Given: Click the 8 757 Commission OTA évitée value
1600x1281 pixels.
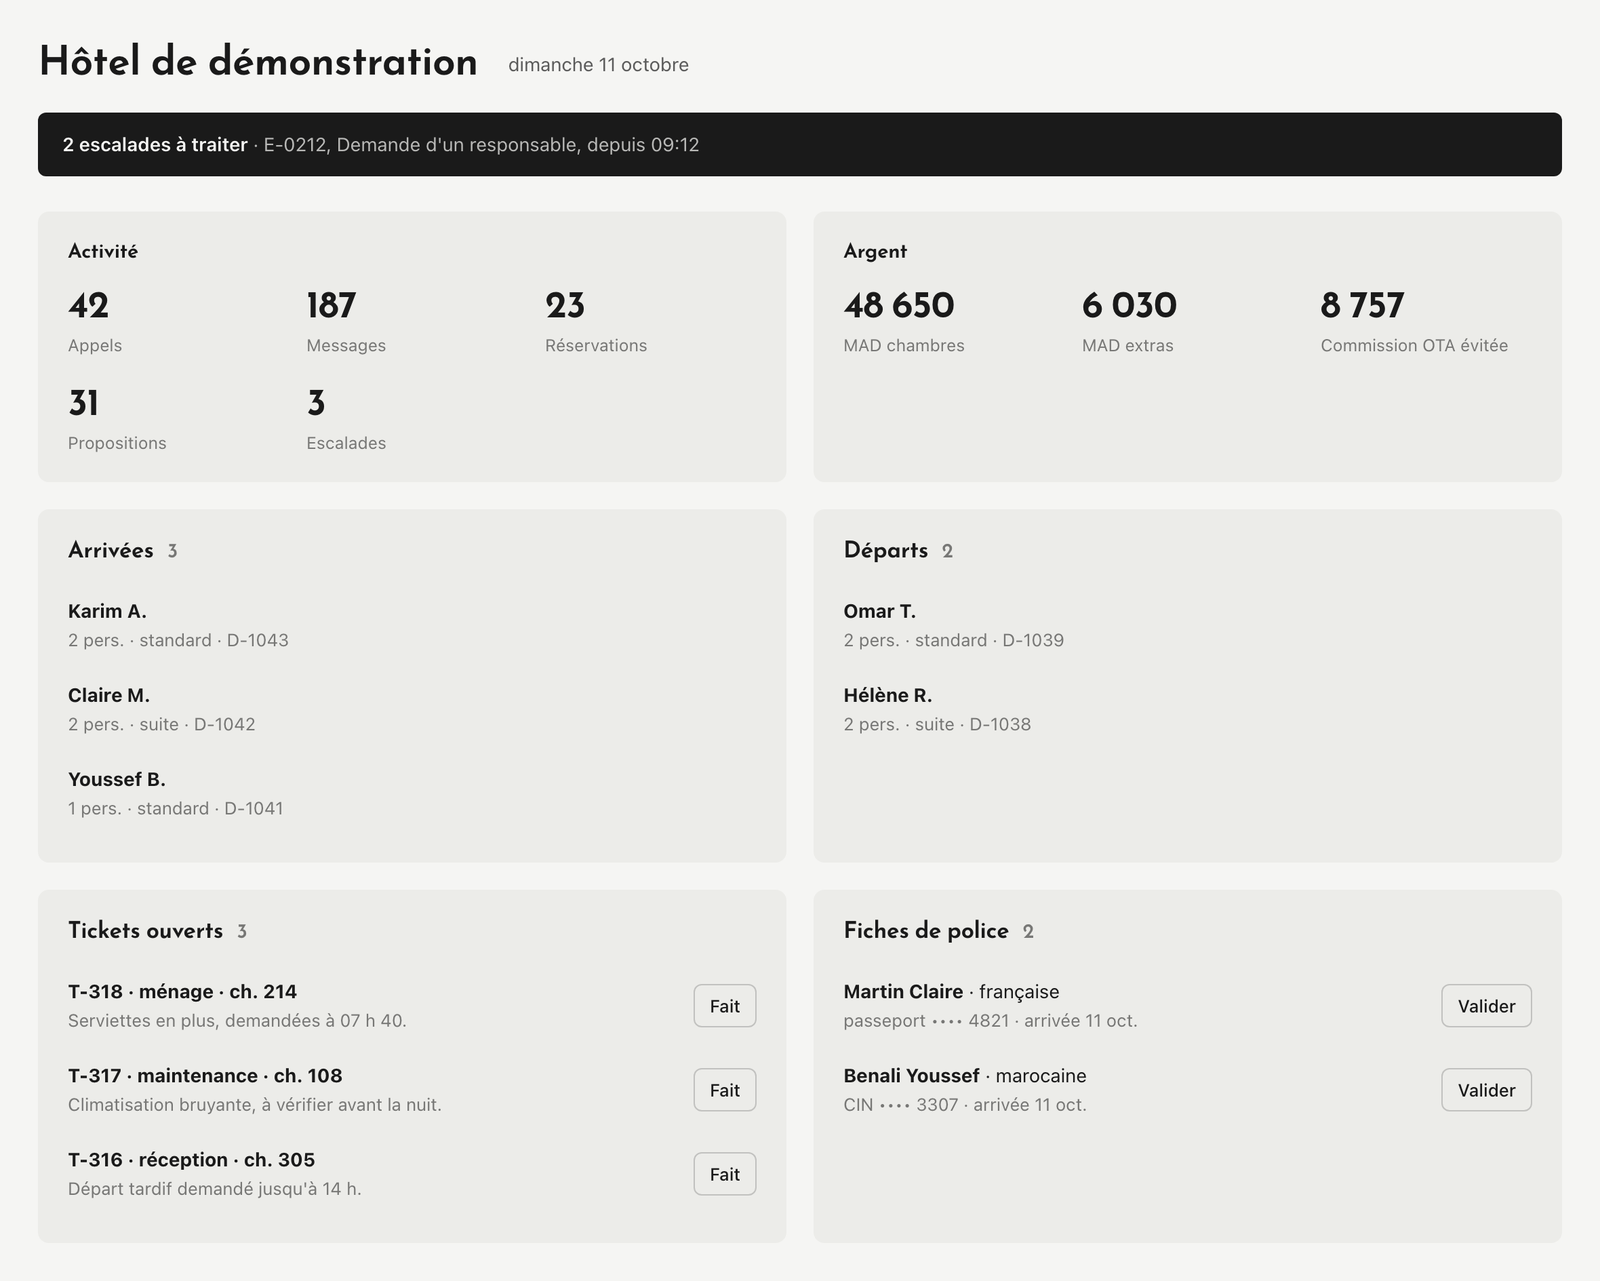Looking at the screenshot, I should click(1362, 306).
